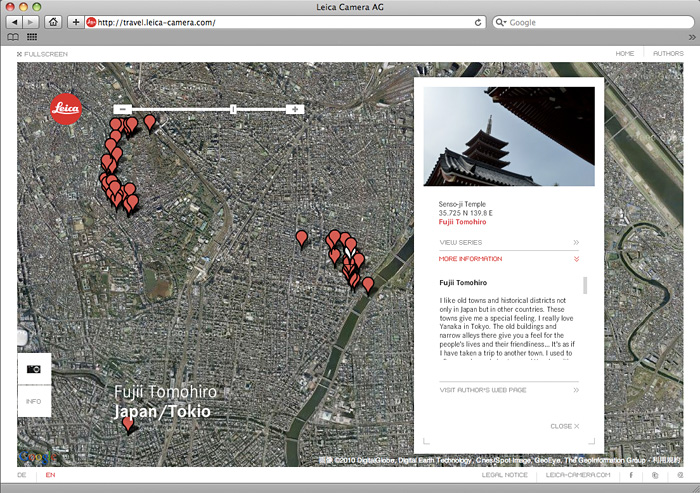
Task: Click the bold Fujii Tomohiro heading in info text
Action: (463, 283)
